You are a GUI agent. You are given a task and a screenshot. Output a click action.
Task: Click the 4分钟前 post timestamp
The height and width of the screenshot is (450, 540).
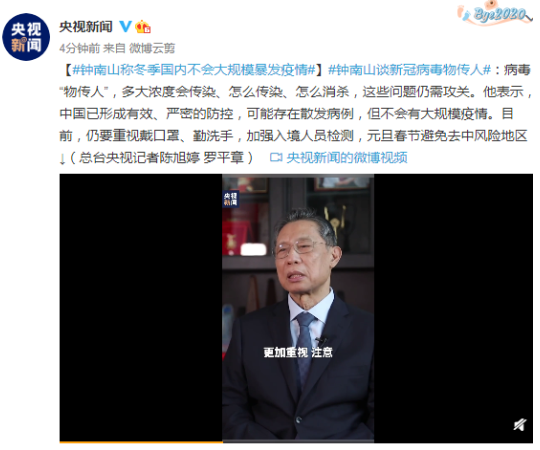click(80, 48)
